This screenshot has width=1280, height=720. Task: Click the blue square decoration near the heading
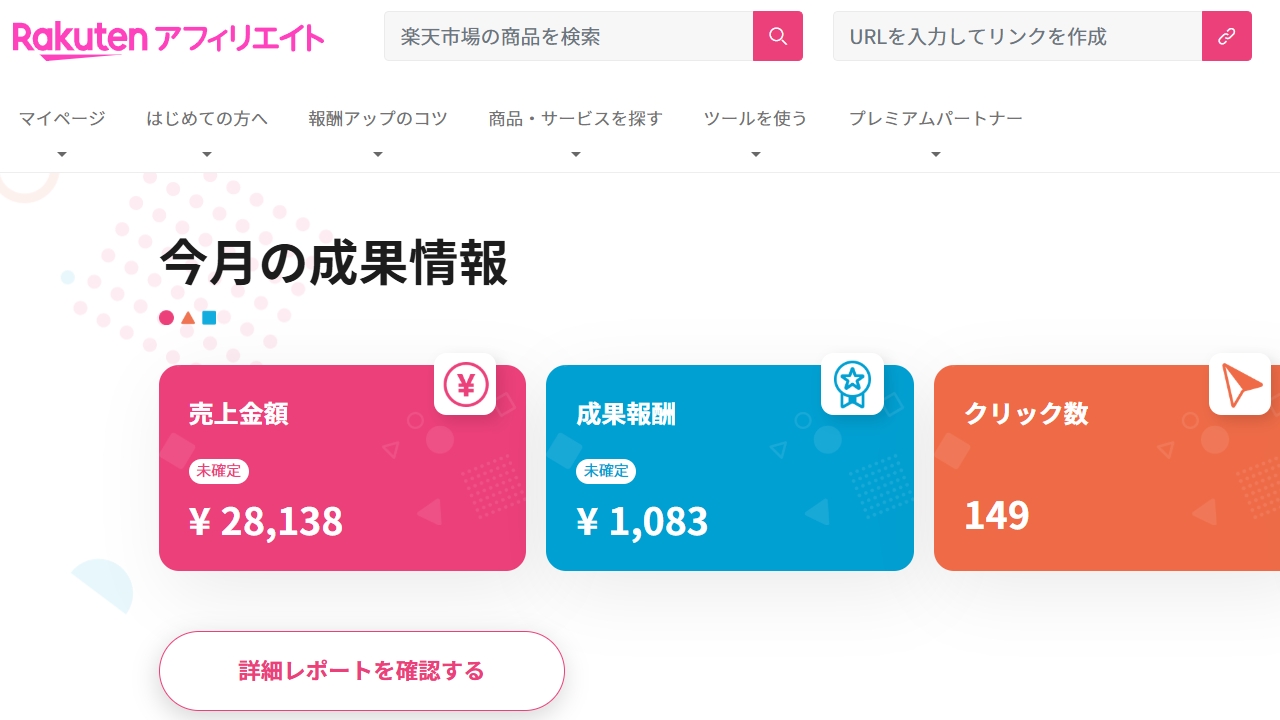click(208, 317)
